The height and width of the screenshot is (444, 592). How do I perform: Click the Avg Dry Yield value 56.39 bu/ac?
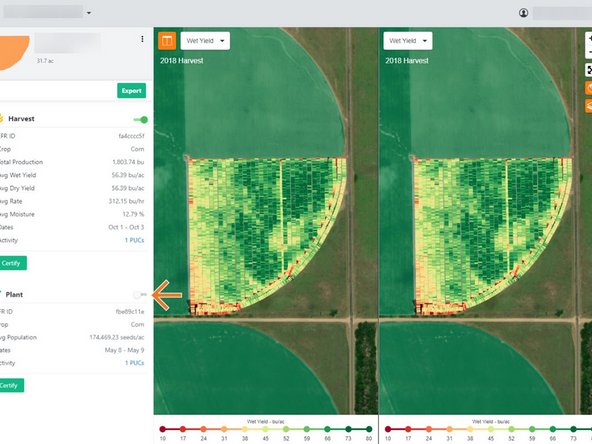128,188
